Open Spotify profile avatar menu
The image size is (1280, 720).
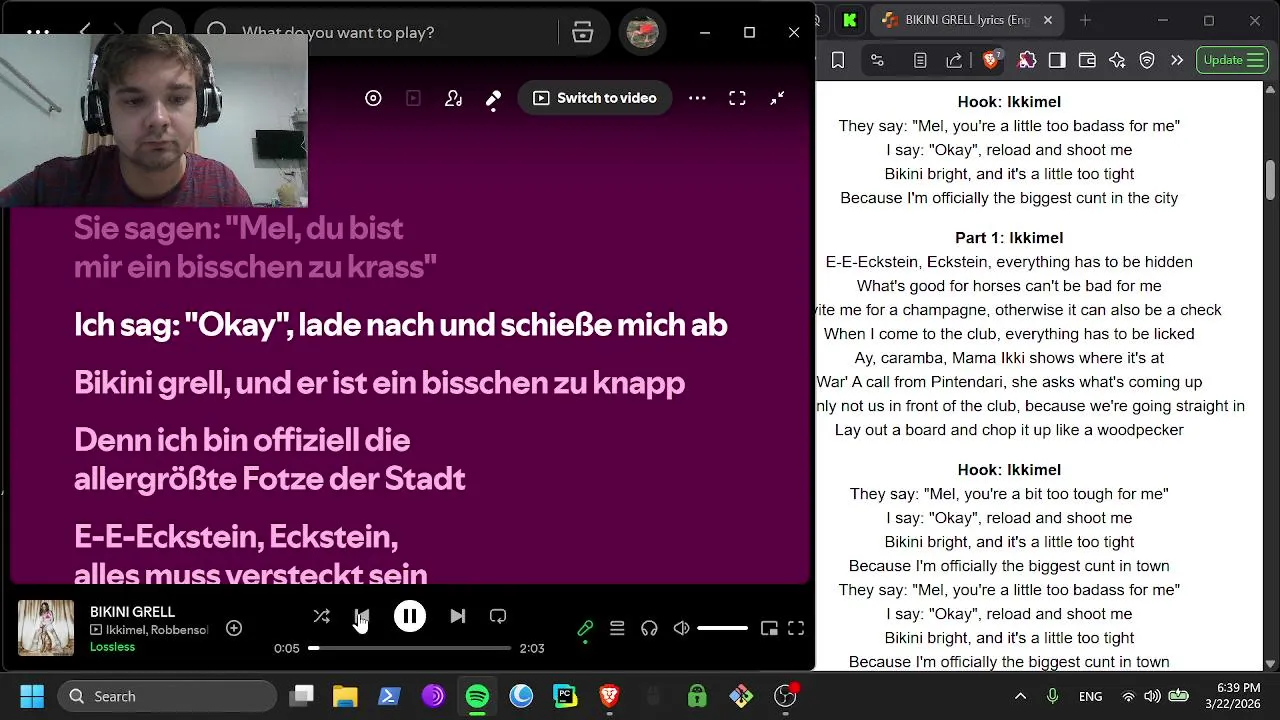[x=642, y=32]
